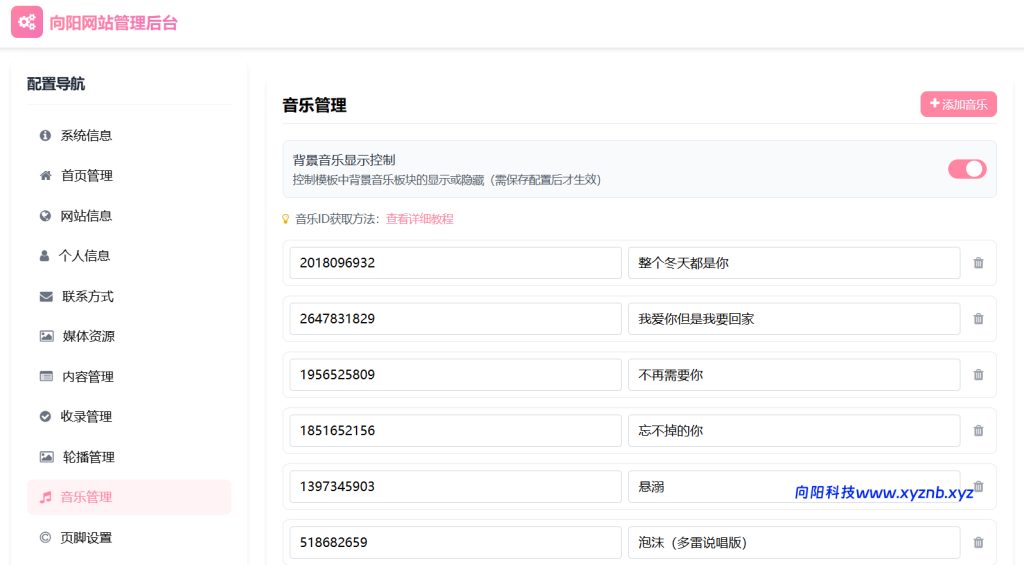Click the 媒体资源 picture icon

point(46,336)
